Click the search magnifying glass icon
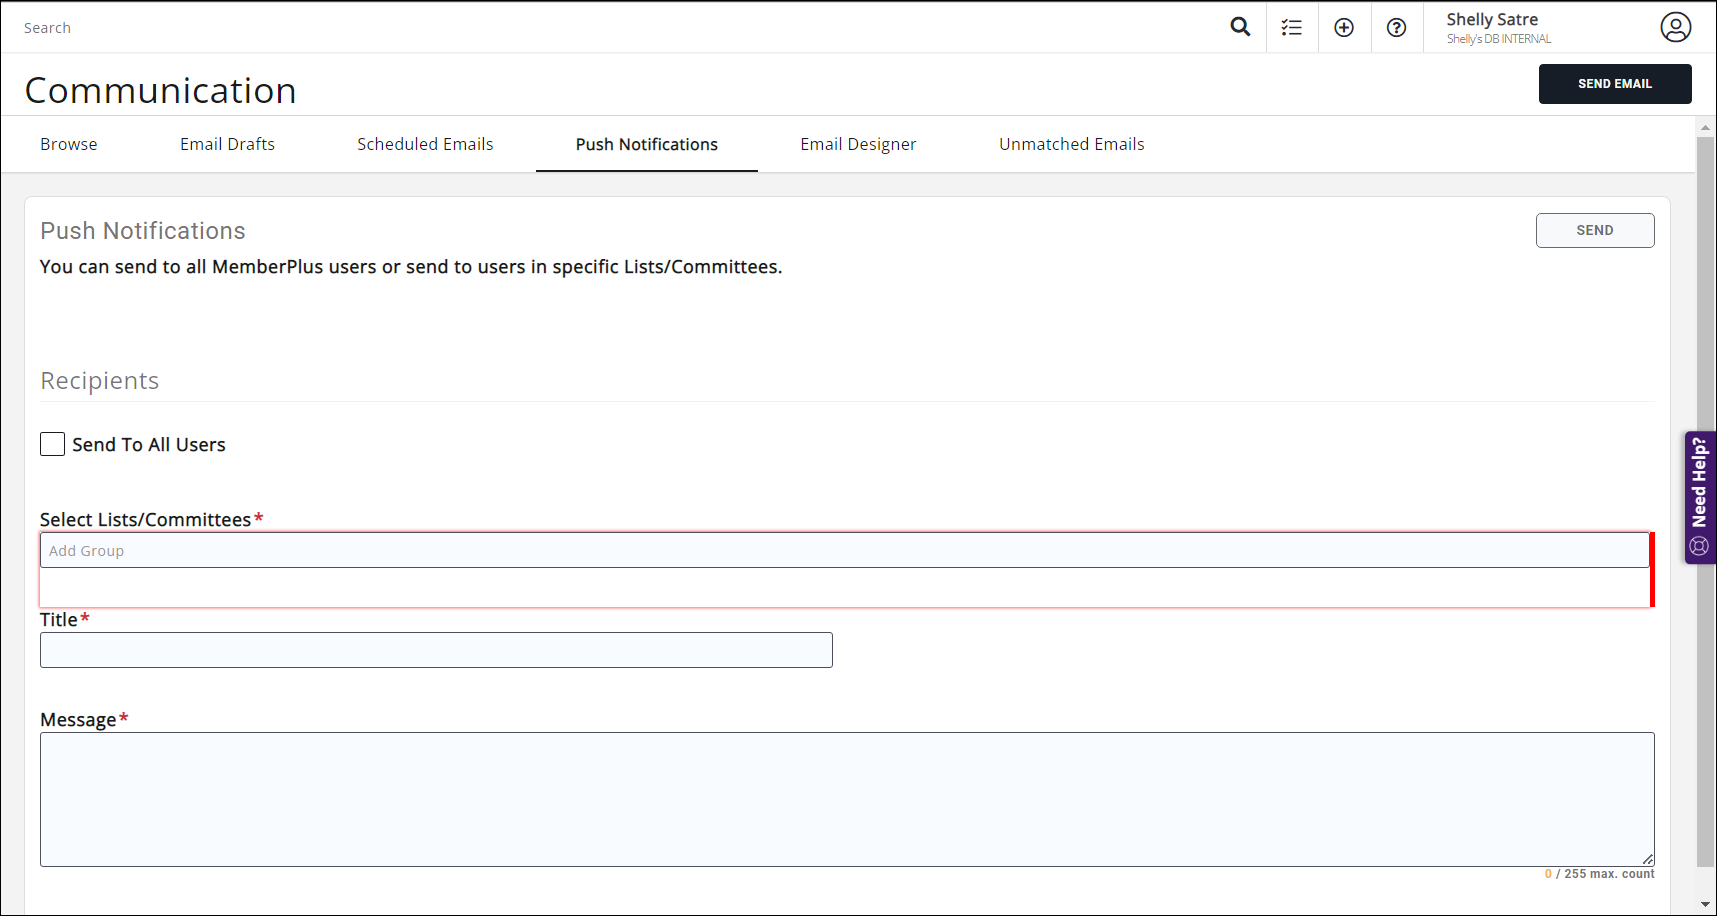The width and height of the screenshot is (1717, 916). point(1240,27)
